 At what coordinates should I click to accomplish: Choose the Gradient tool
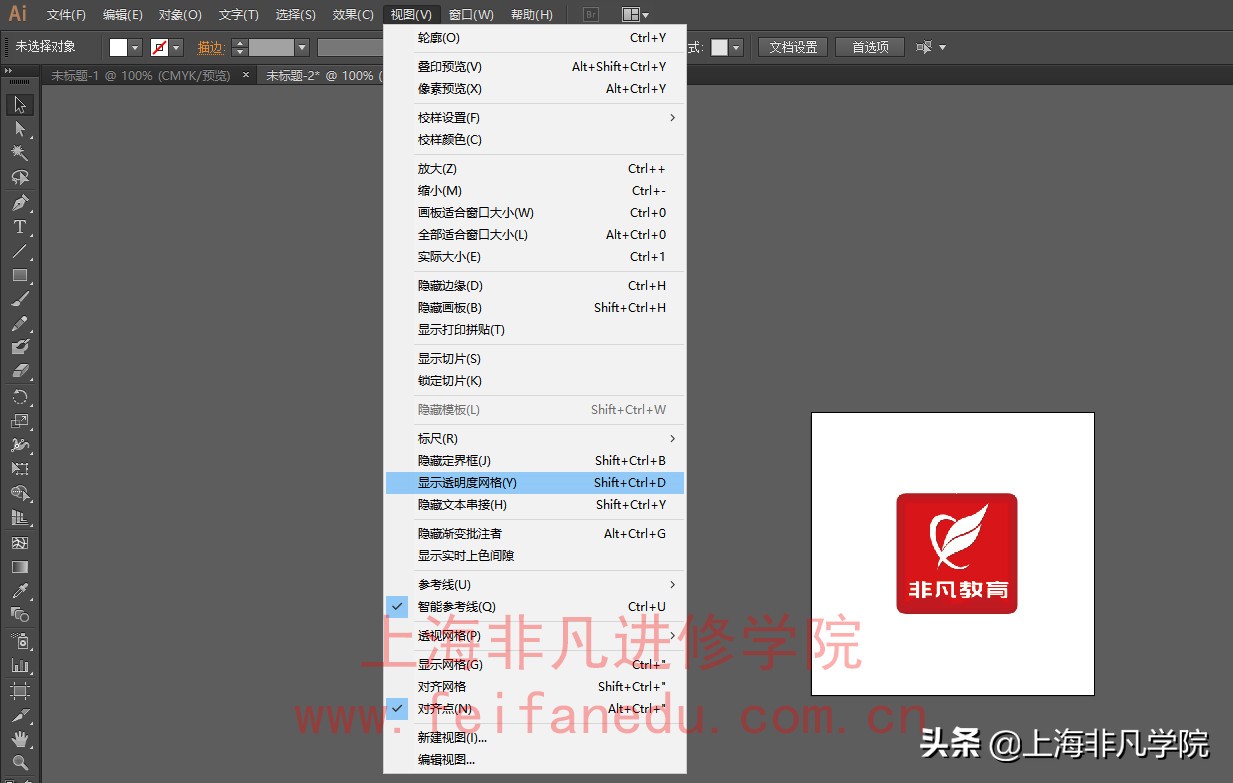pos(18,565)
